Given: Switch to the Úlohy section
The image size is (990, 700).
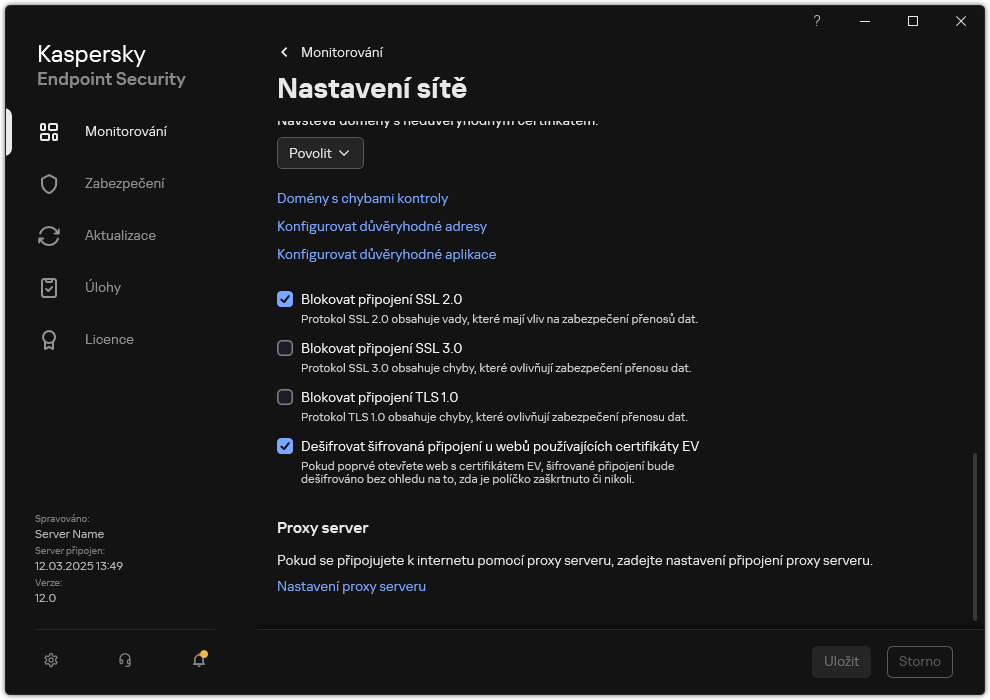Looking at the screenshot, I should tap(103, 287).
